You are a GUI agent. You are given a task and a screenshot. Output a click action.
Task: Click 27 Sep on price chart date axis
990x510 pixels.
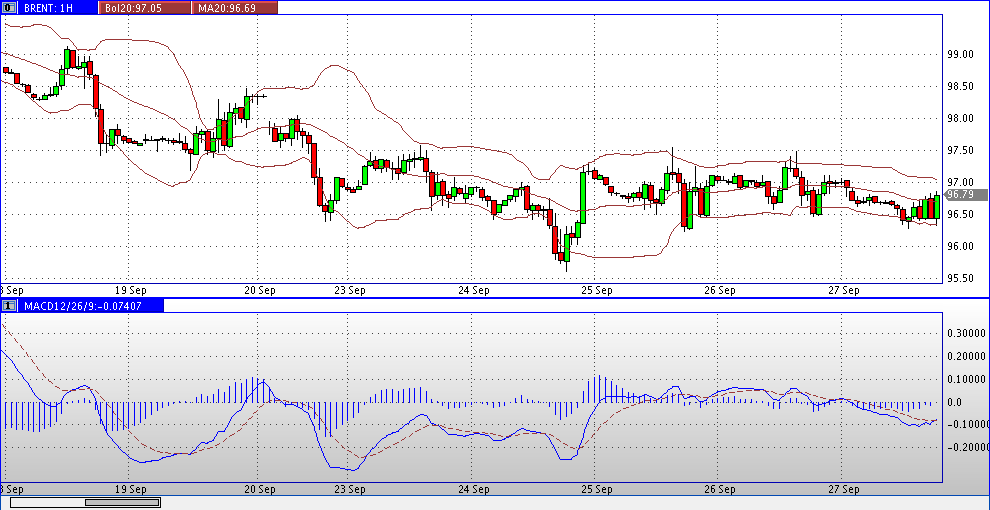click(845, 290)
